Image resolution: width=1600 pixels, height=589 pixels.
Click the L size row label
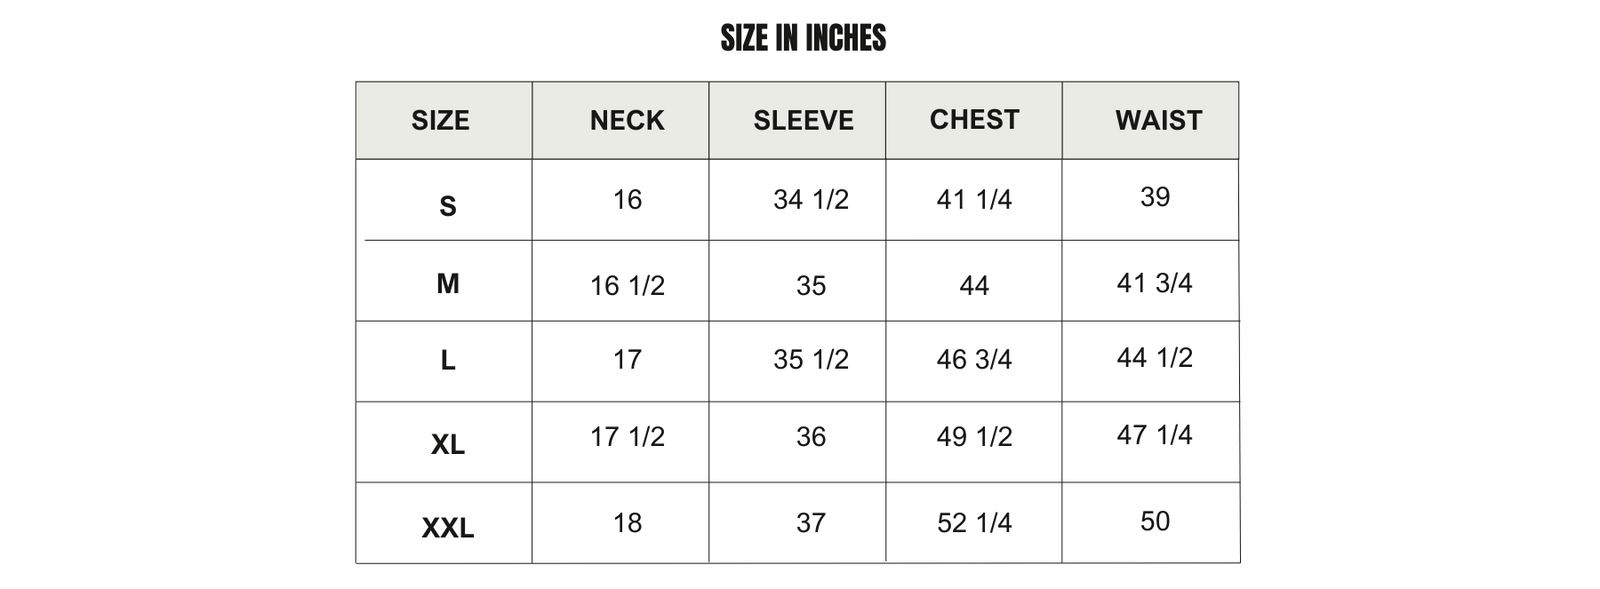[448, 360]
